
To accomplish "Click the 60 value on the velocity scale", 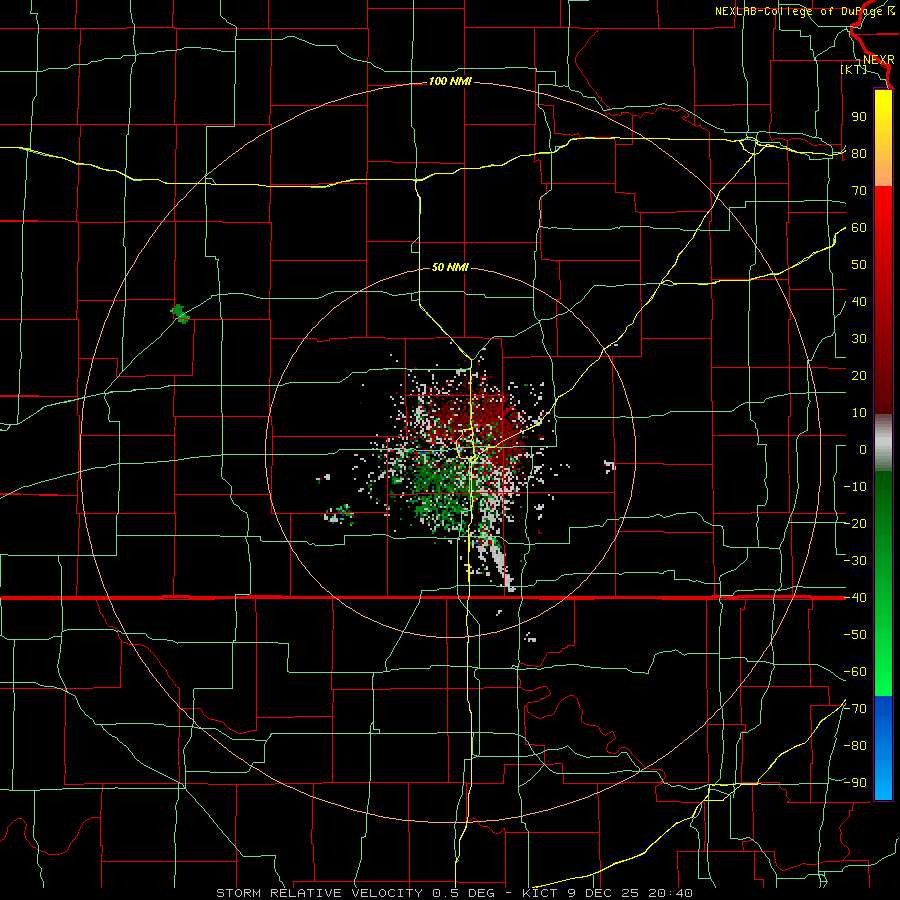I will (x=859, y=227).
